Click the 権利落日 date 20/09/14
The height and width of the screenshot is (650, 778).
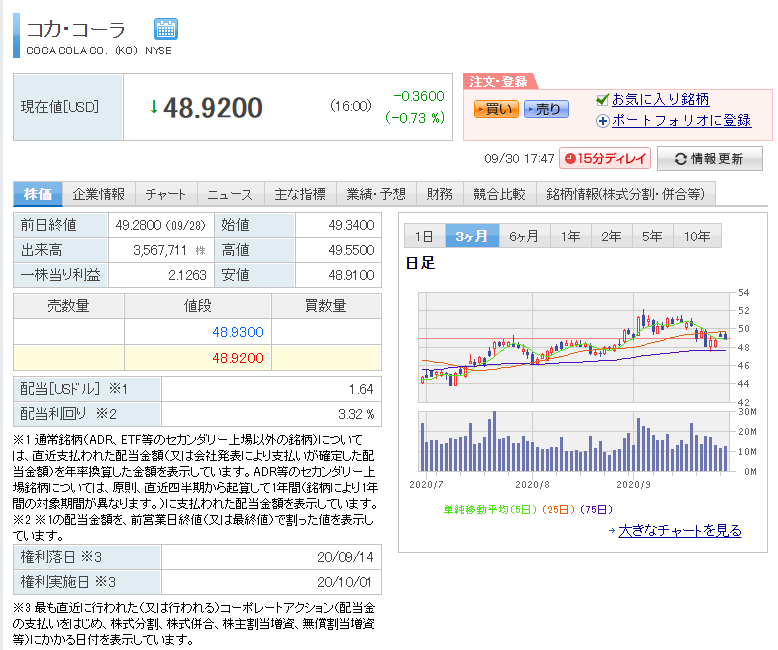[x=345, y=557]
